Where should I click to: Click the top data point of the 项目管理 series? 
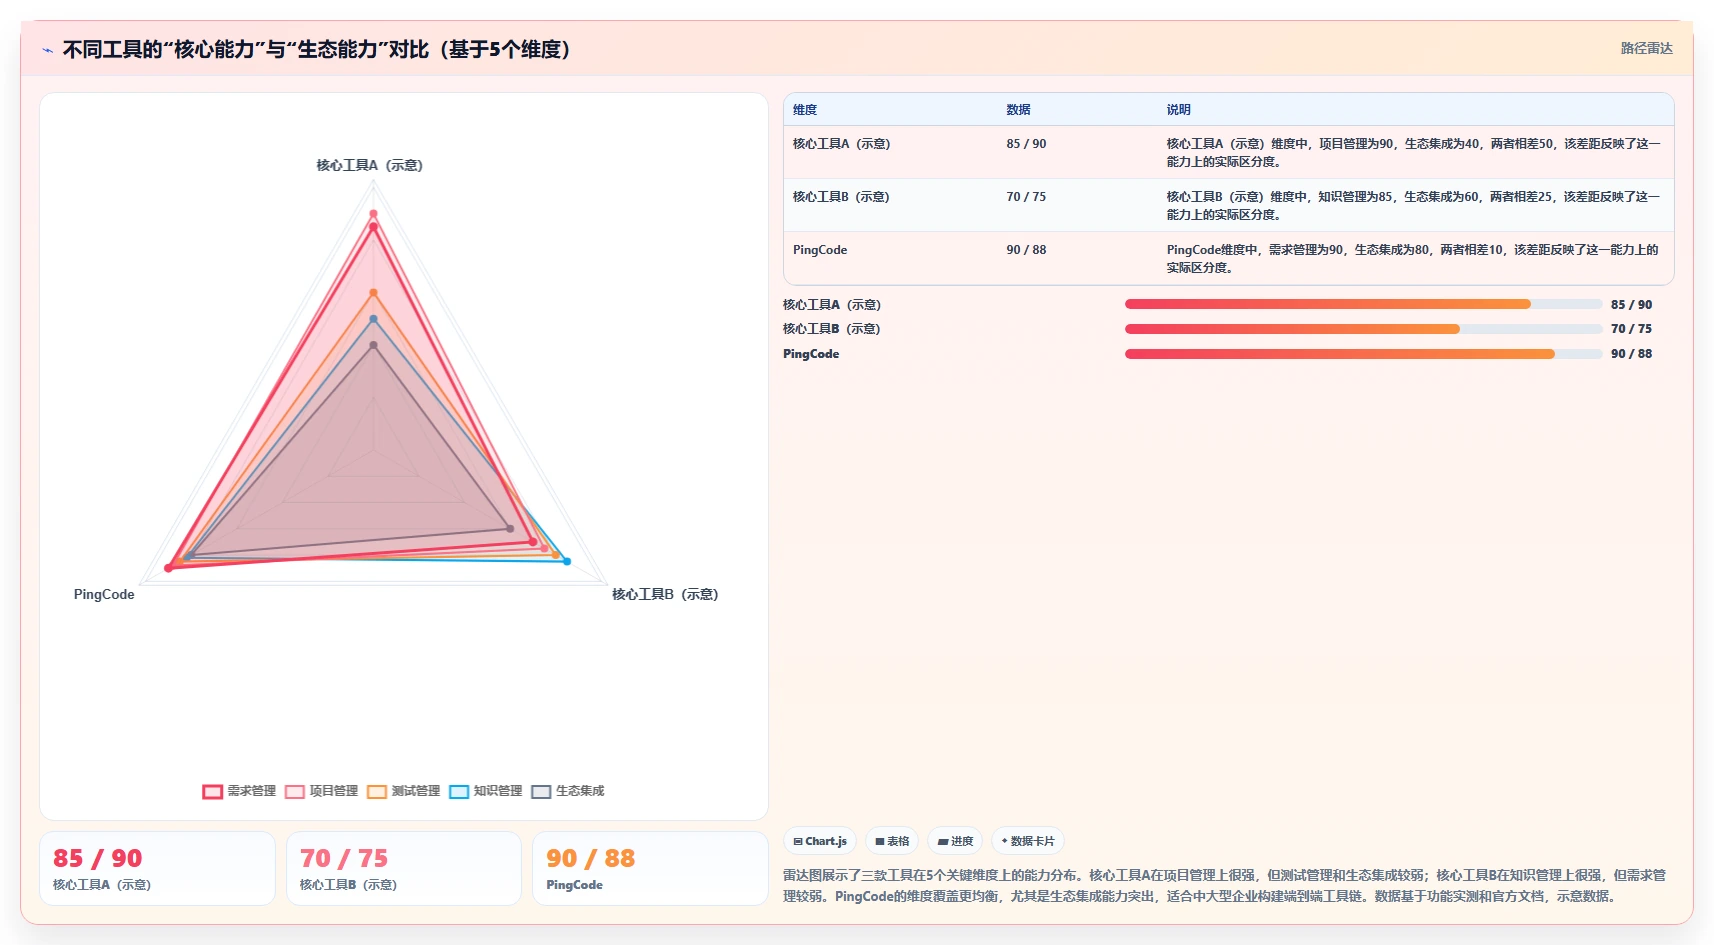point(373,214)
